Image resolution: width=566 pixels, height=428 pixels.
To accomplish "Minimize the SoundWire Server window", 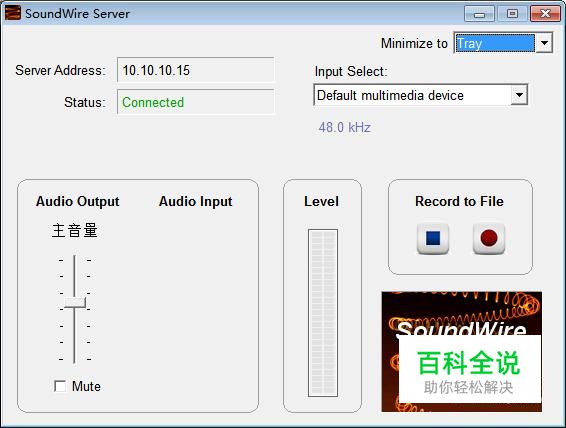I will 479,14.
